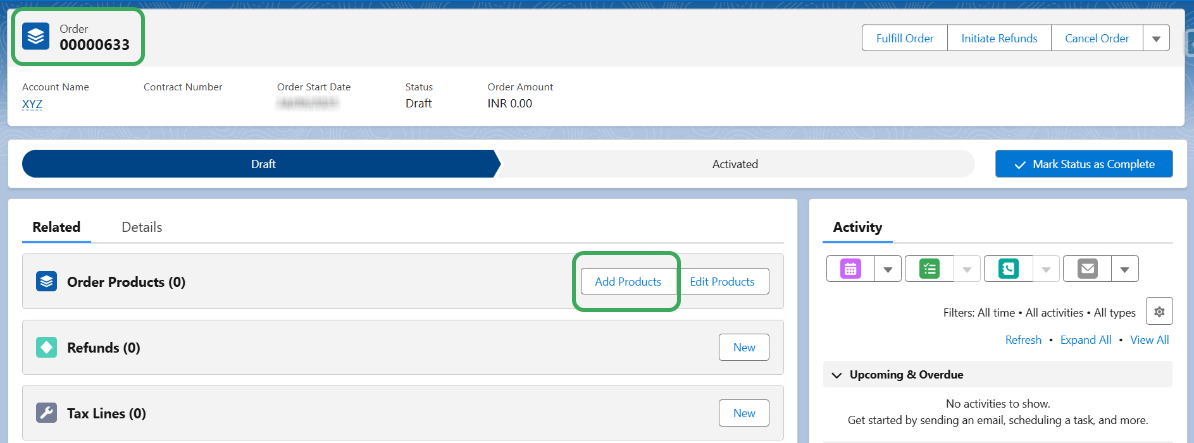
Task: Click Mark Status as Complete button
Action: (x=1084, y=164)
